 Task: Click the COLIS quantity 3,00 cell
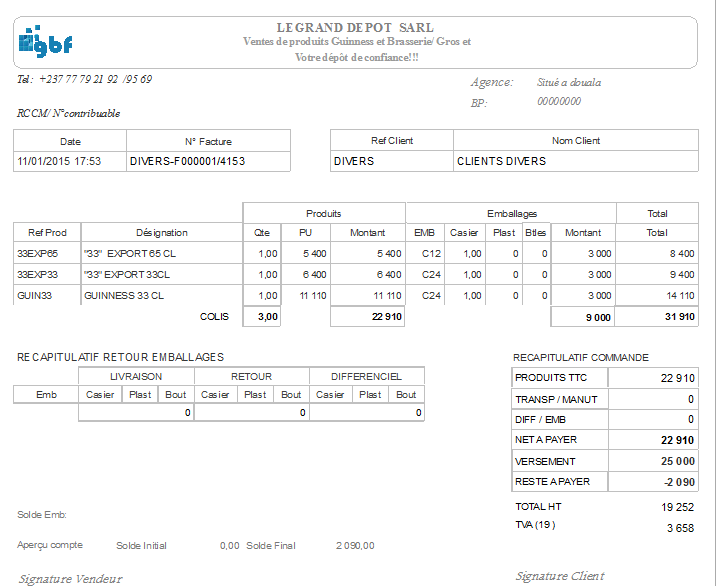[268, 317]
